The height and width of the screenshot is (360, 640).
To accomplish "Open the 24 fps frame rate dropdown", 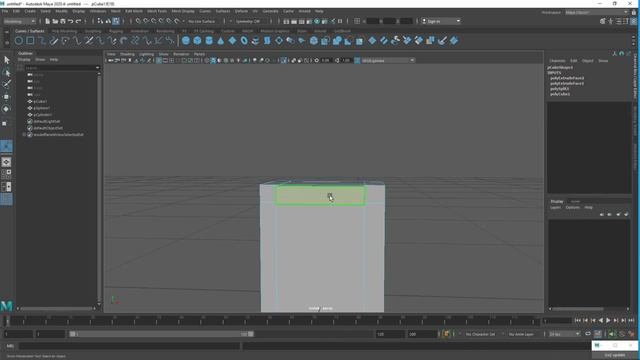I will tap(564, 334).
